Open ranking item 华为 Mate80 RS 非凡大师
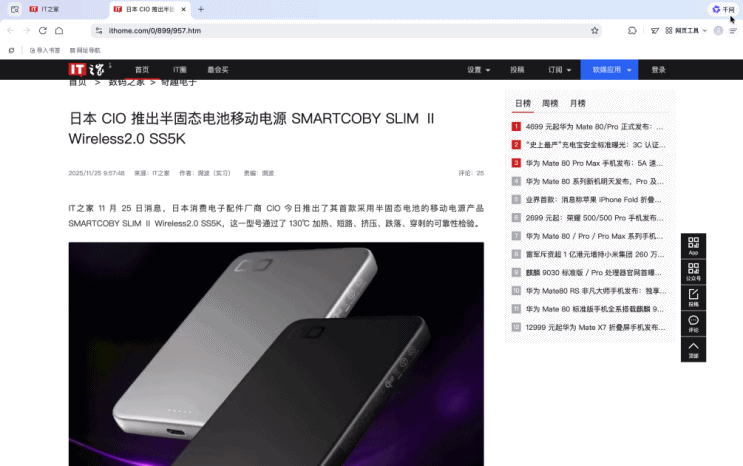743x466 pixels. click(596, 291)
